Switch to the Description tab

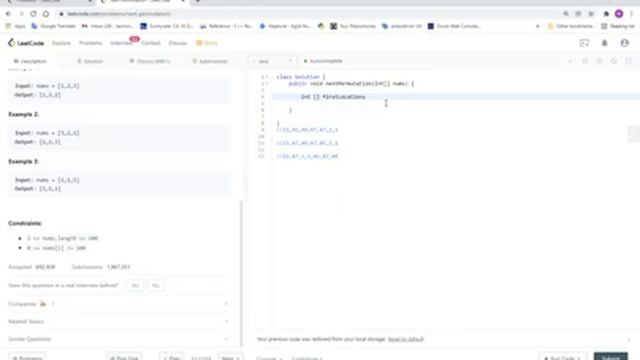coord(30,61)
